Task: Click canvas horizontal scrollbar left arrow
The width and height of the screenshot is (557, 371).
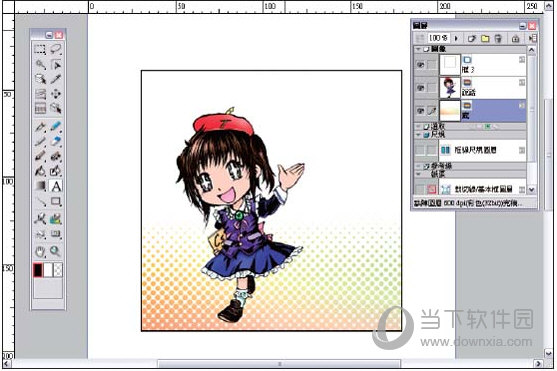Action: pyautogui.click(x=7, y=364)
